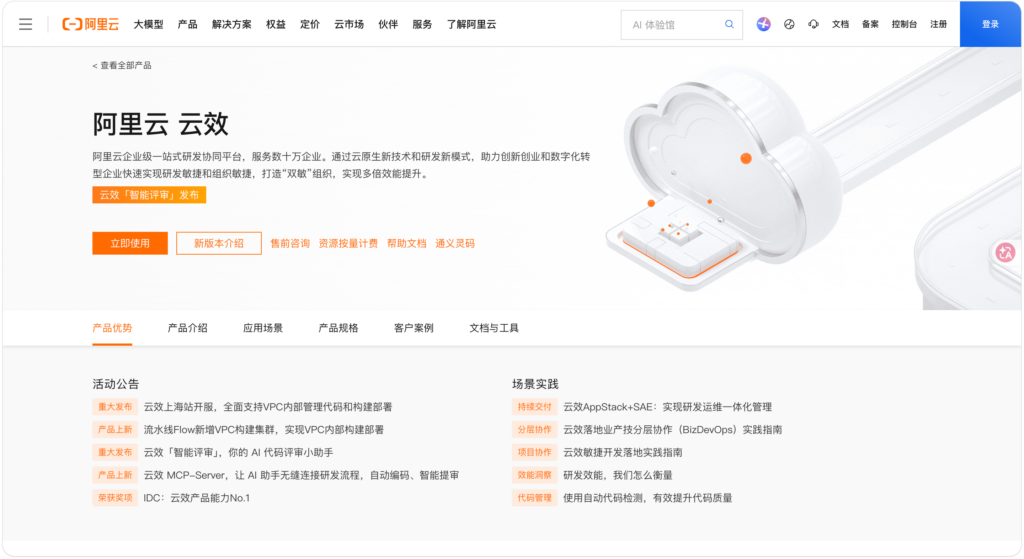This screenshot has height=559, width=1024.
Task: Click the 荣获奖项 tag label
Action: coord(115,498)
